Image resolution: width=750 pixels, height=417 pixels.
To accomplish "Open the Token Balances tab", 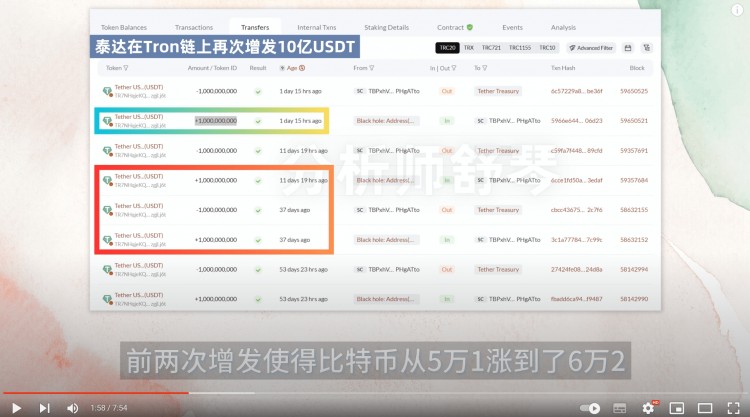I will pos(124,27).
